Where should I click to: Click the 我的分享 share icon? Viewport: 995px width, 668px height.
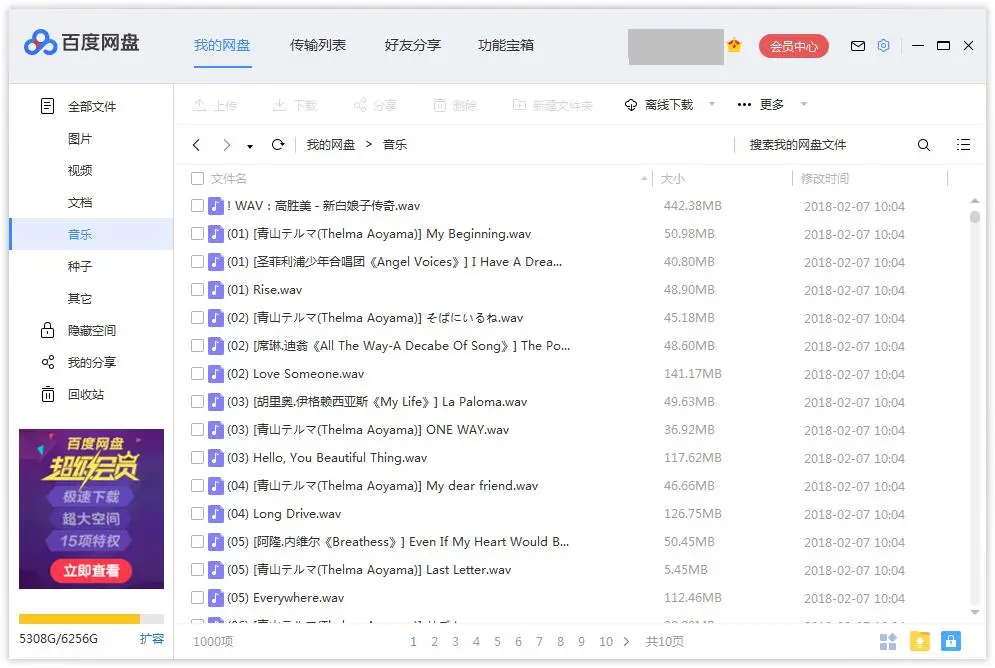click(x=48, y=362)
